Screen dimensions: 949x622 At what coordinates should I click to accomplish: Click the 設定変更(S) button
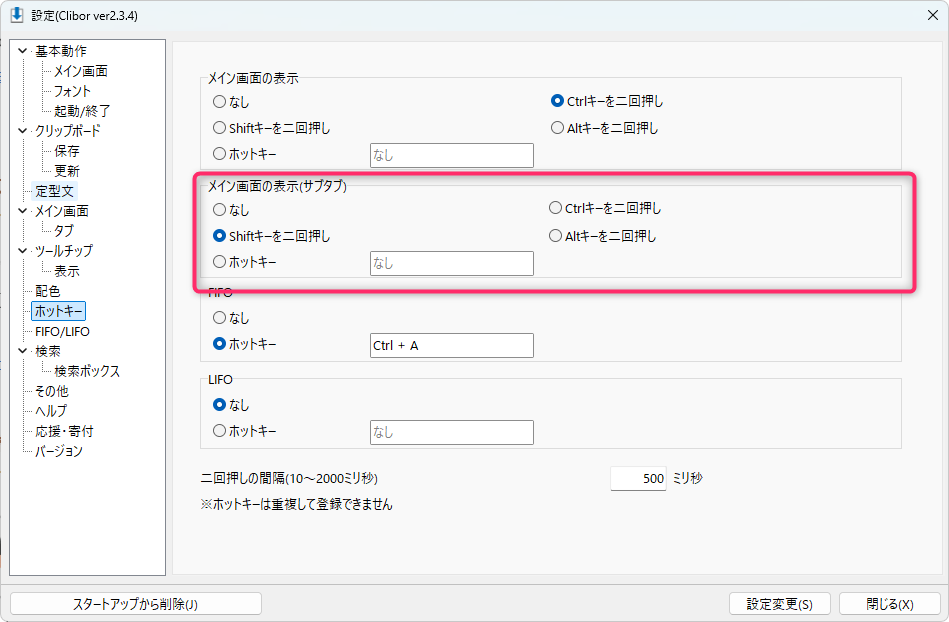tap(780, 604)
